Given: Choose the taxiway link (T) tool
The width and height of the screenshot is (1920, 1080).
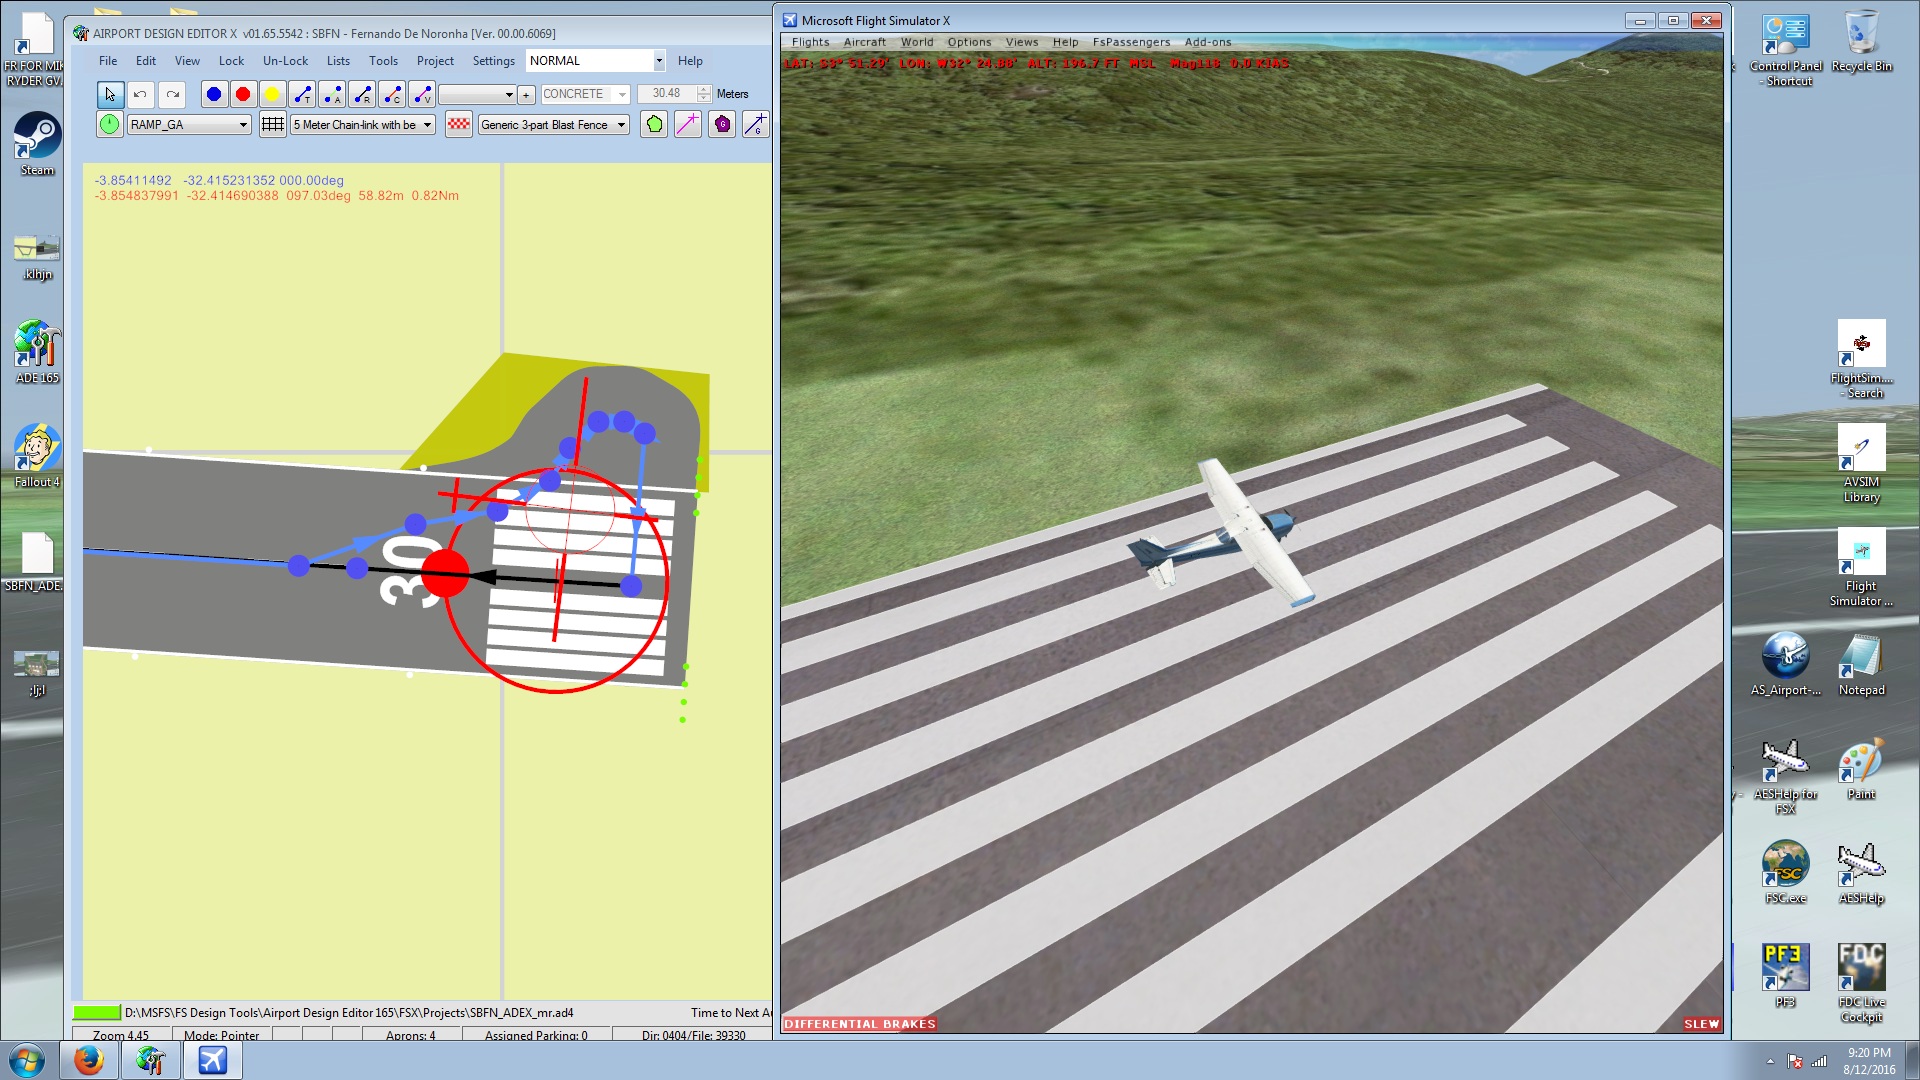Looking at the screenshot, I should pos(302,94).
